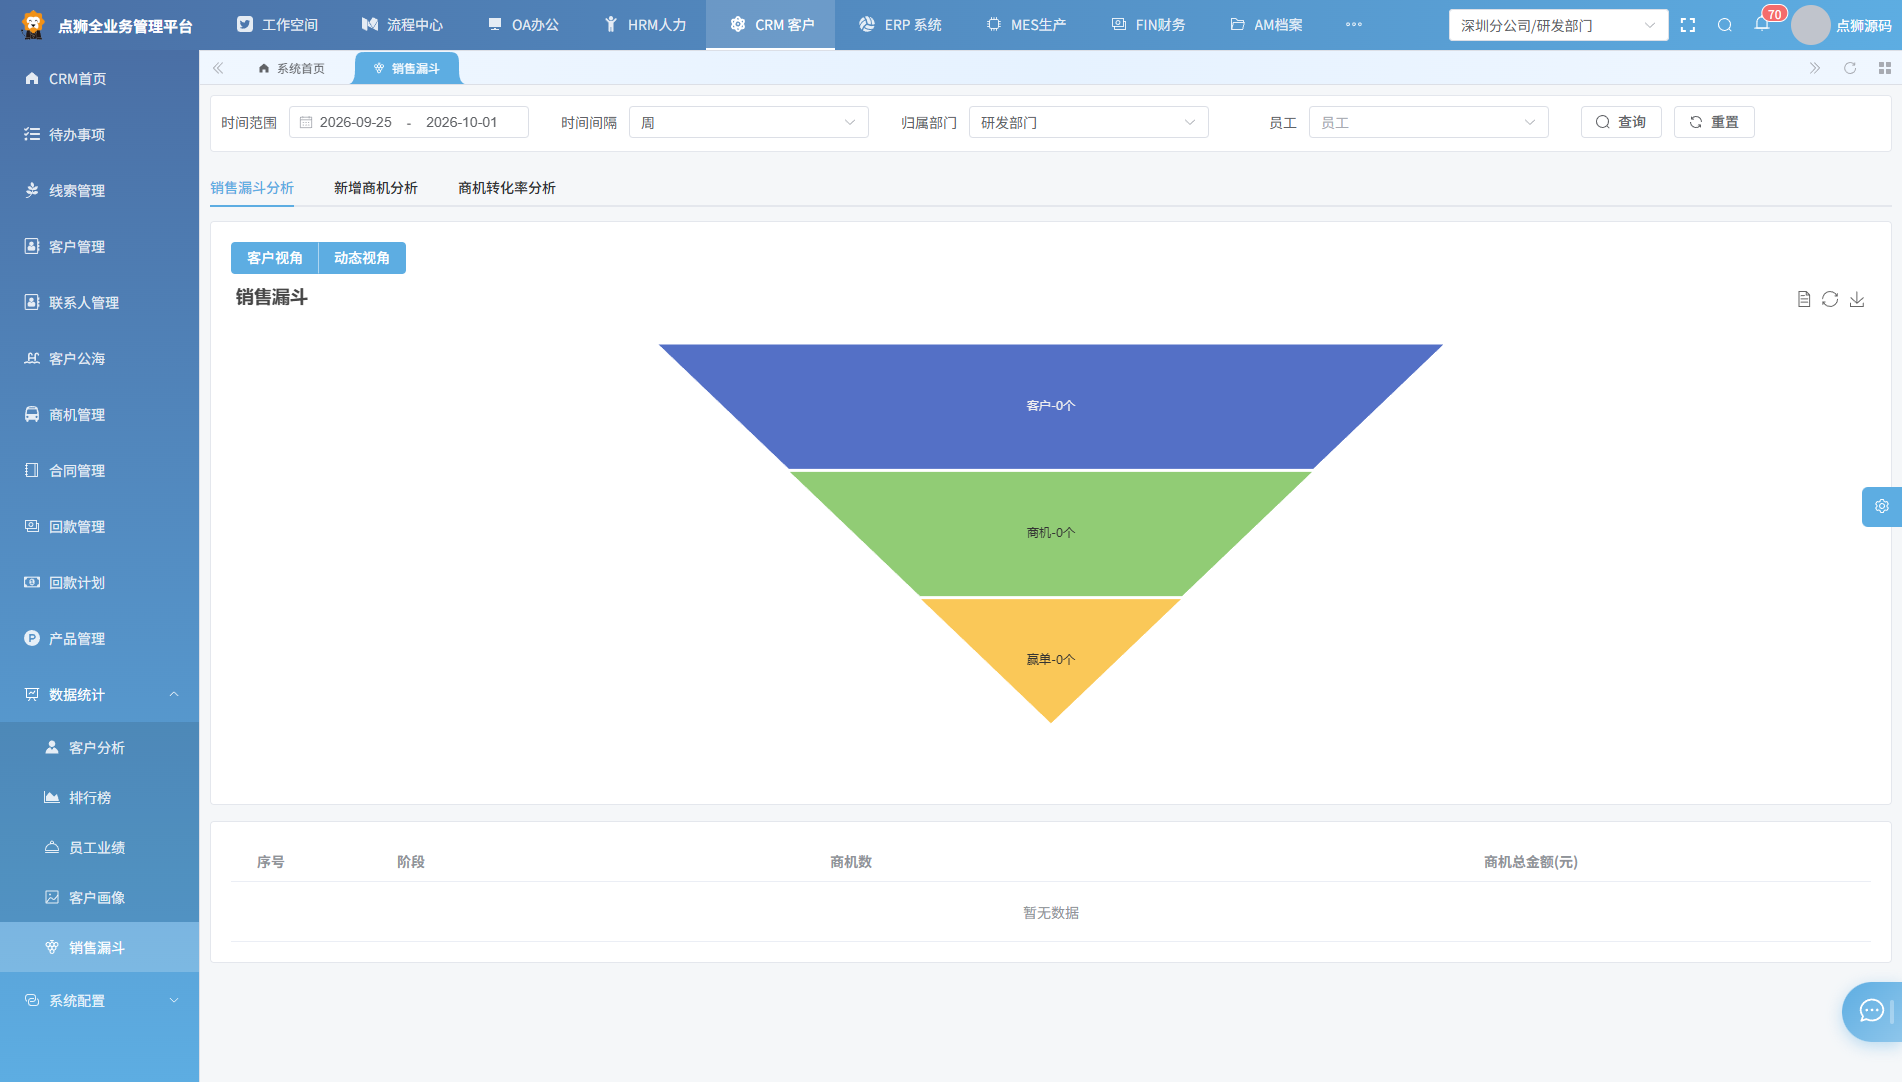Click the platform logo icon
This screenshot has height=1082, width=1902.
coord(33,25)
